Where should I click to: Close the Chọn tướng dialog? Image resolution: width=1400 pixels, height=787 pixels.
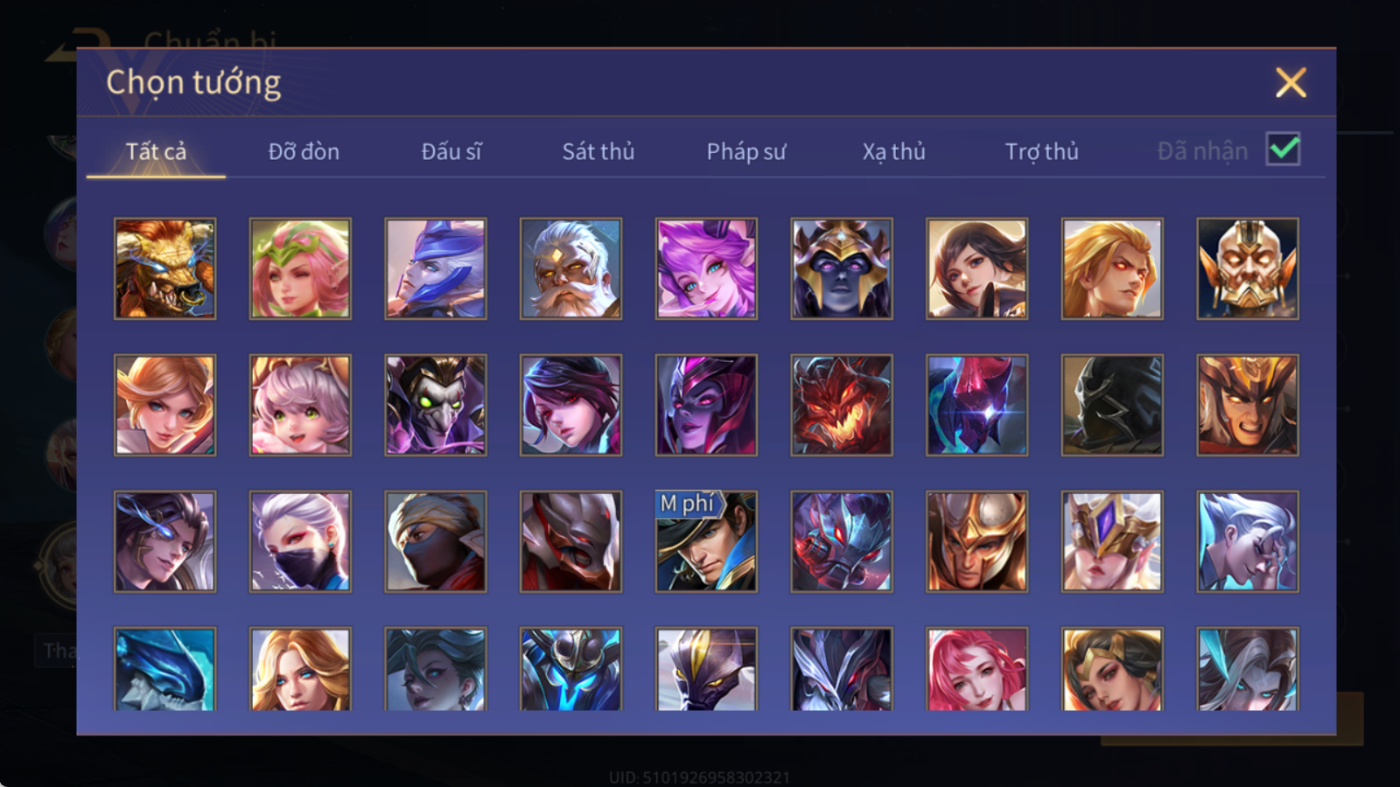pos(1291,82)
